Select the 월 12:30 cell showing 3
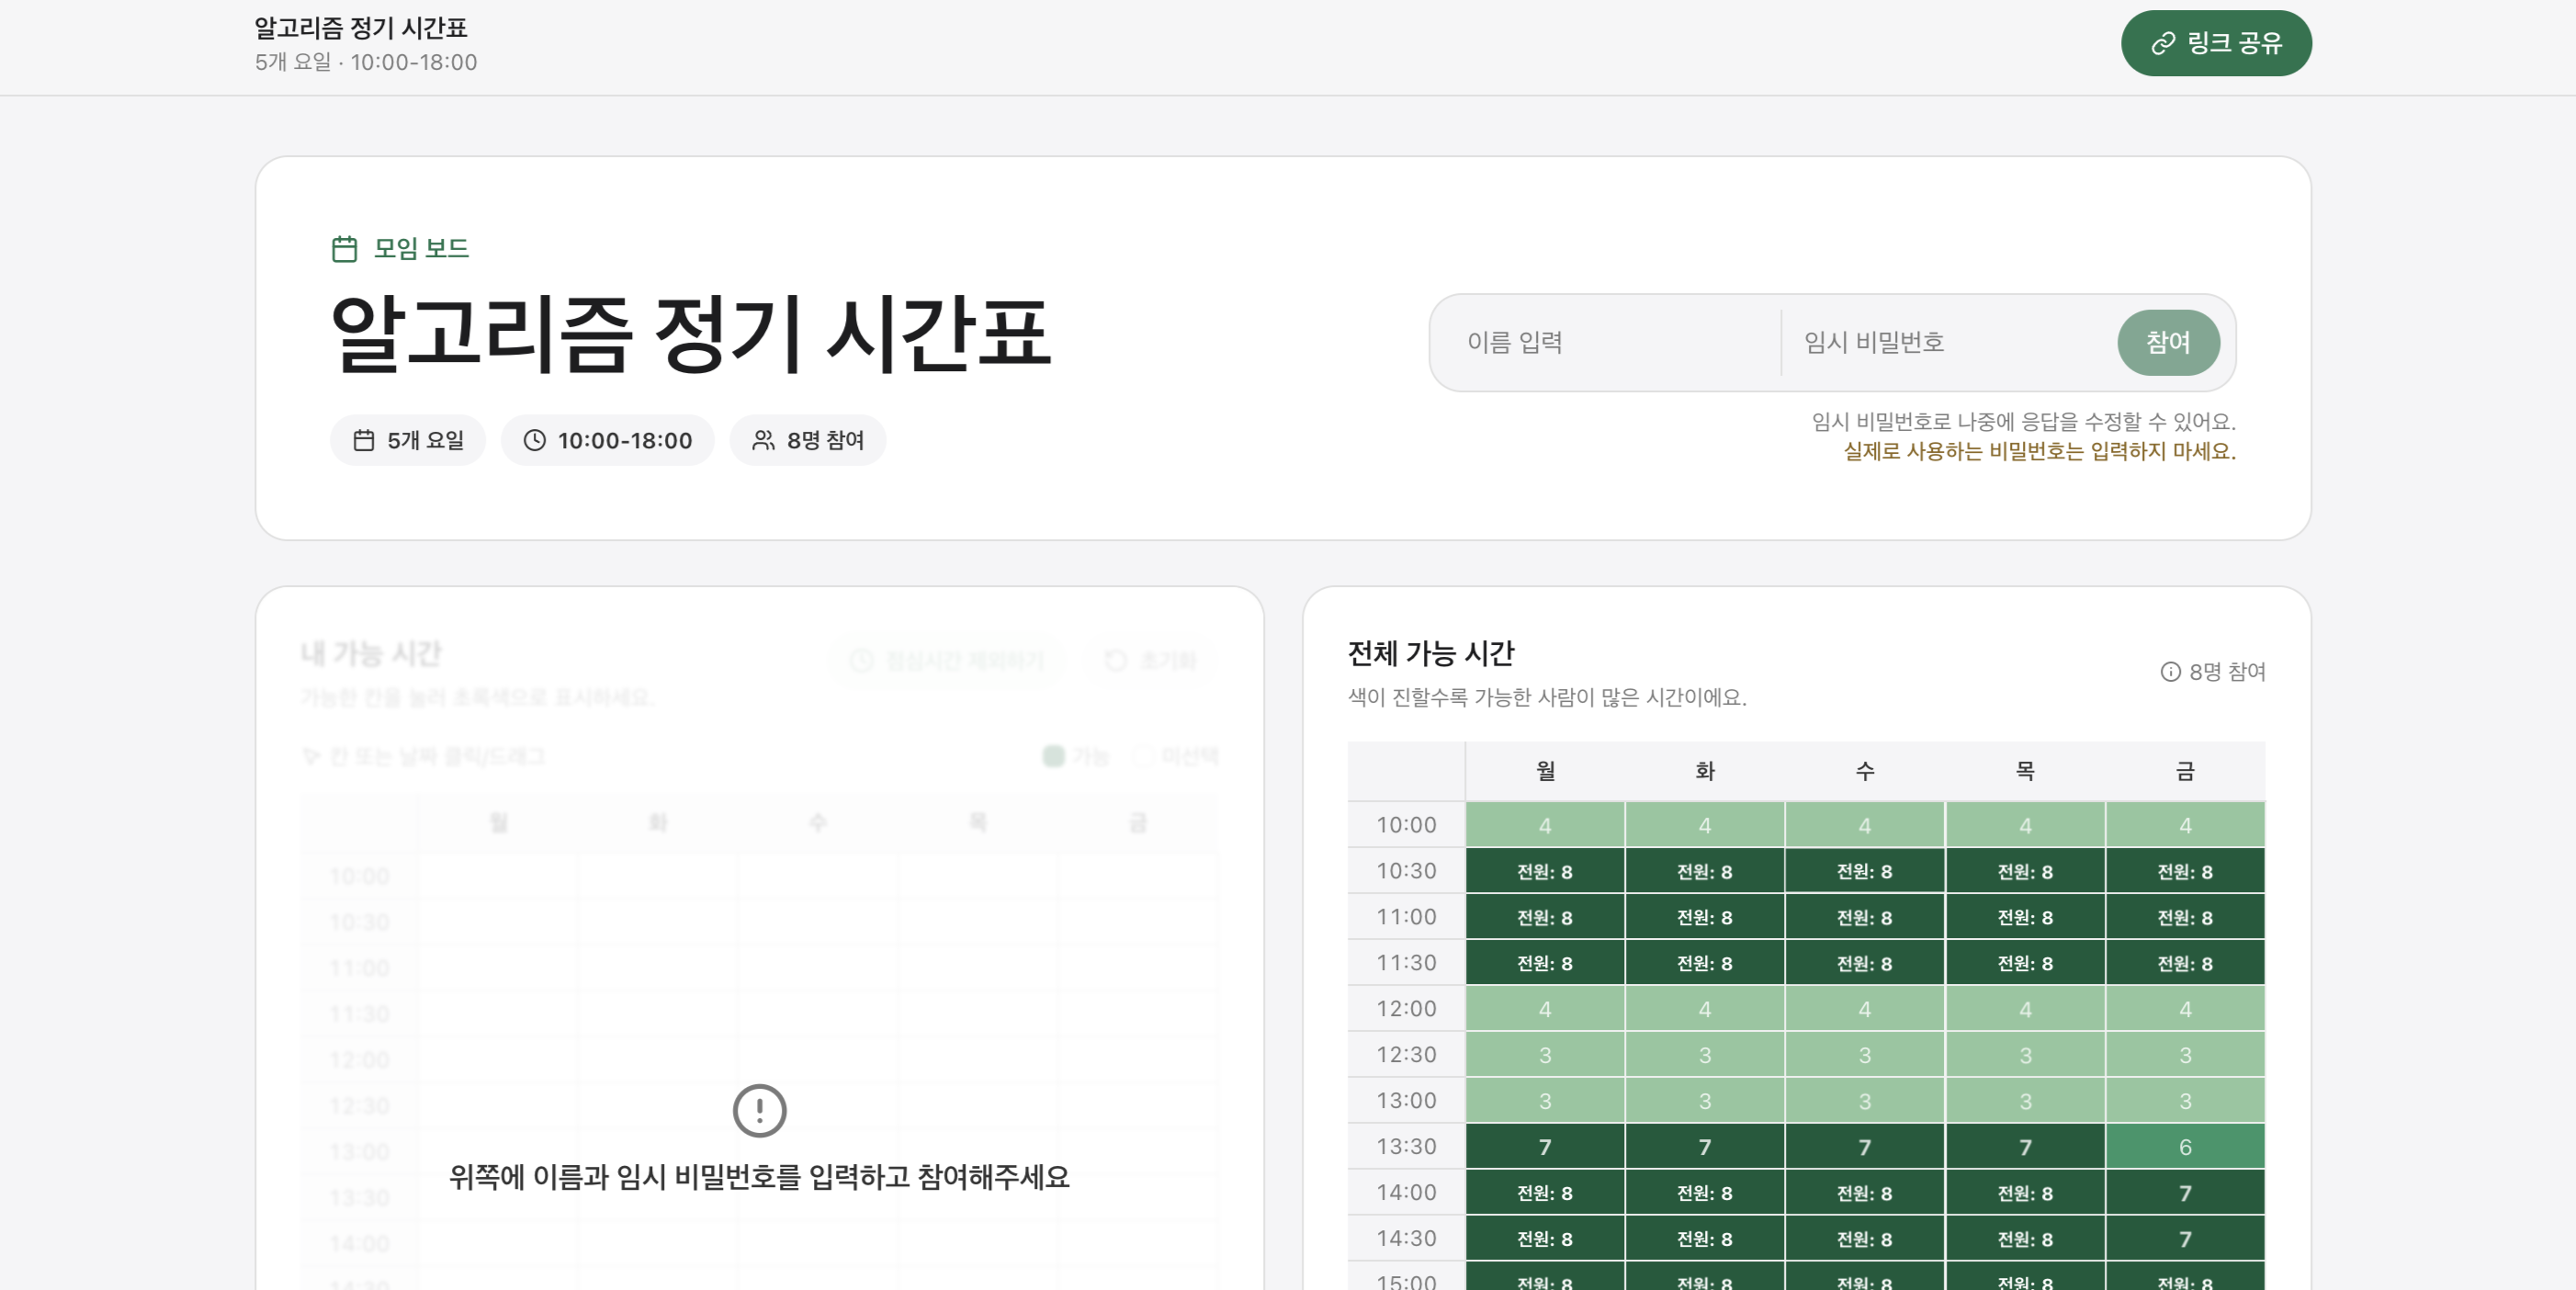This screenshot has height=1290, width=2576. [x=1545, y=1055]
